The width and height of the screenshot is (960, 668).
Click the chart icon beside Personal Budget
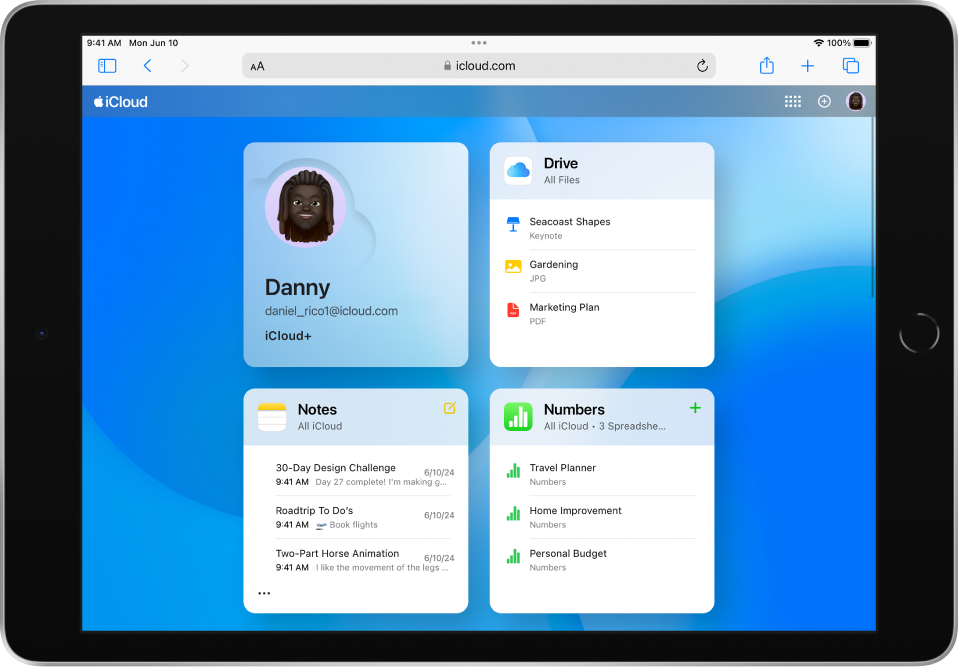(513, 556)
